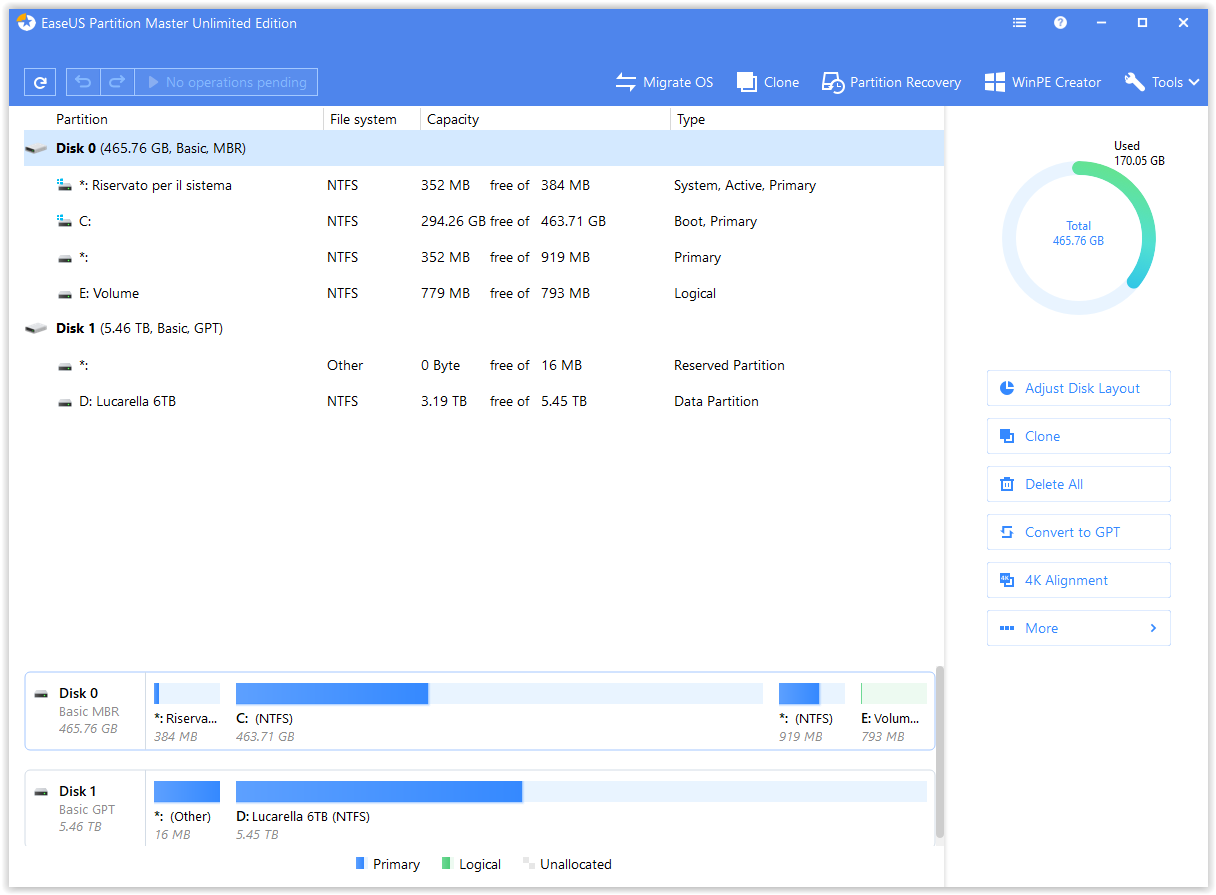Click No operations pending execute button
The width and height of the screenshot is (1216, 895).
(226, 82)
